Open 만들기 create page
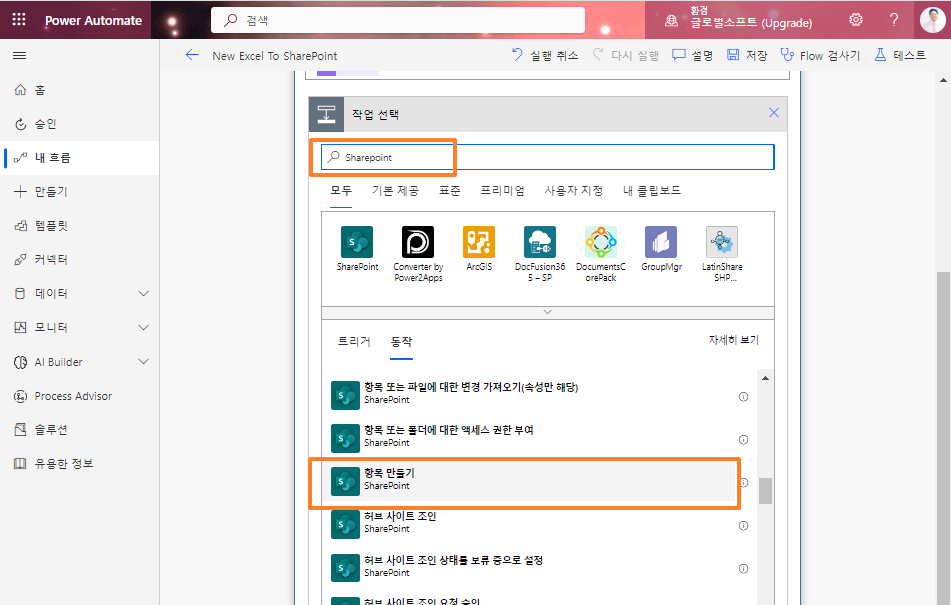 click(79, 192)
